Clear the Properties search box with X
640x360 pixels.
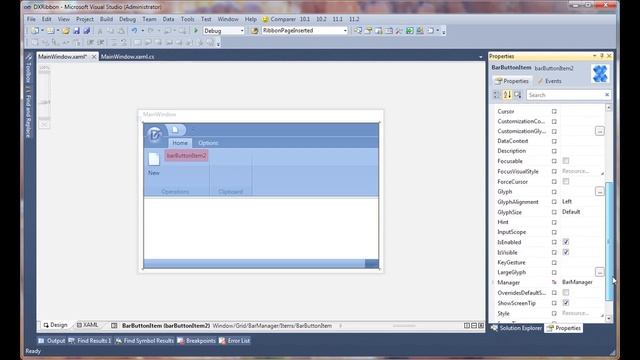click(607, 95)
